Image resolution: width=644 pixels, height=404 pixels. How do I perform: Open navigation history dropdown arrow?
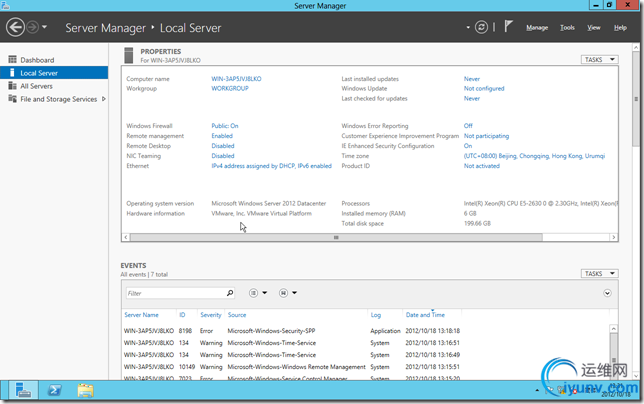pyautogui.click(x=44, y=28)
